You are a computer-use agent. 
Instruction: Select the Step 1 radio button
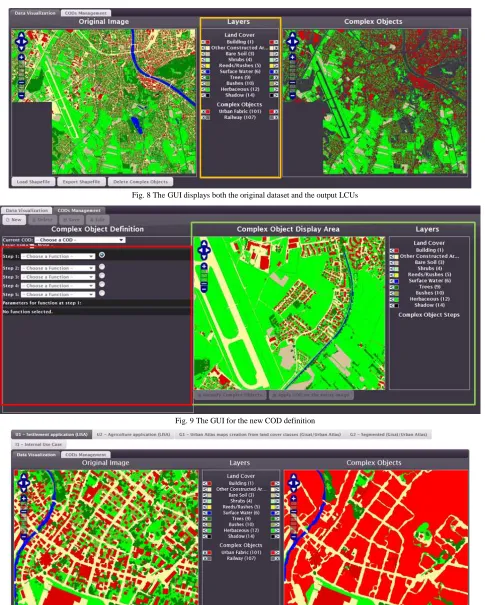coord(102,255)
